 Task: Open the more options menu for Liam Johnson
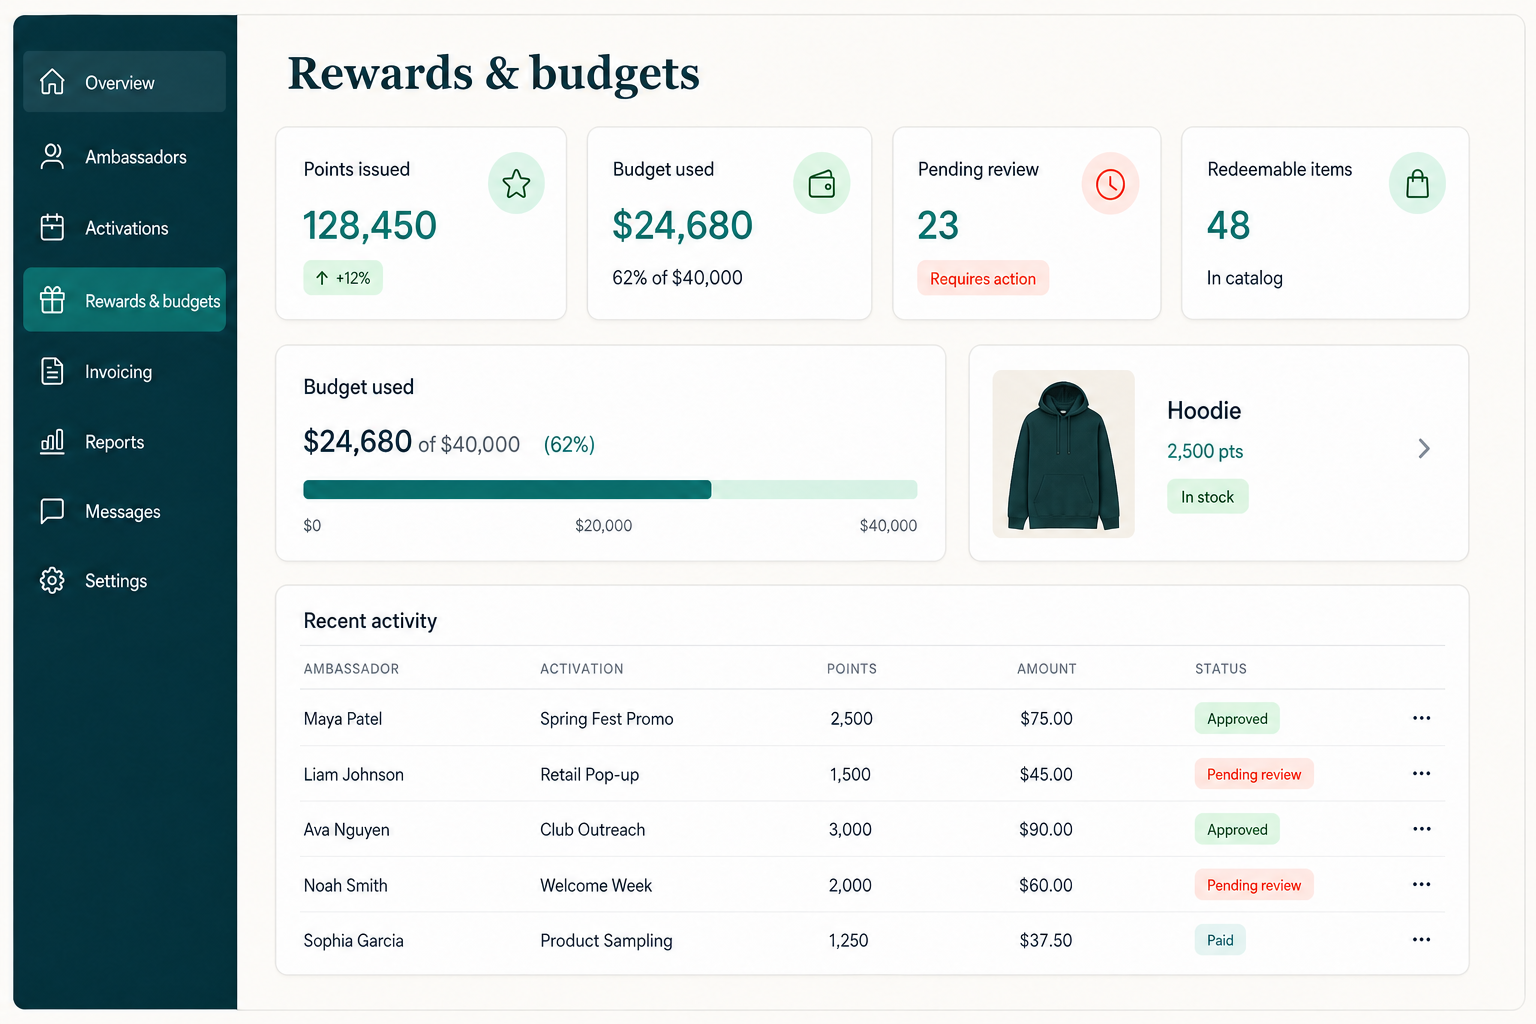pyautogui.click(x=1421, y=773)
